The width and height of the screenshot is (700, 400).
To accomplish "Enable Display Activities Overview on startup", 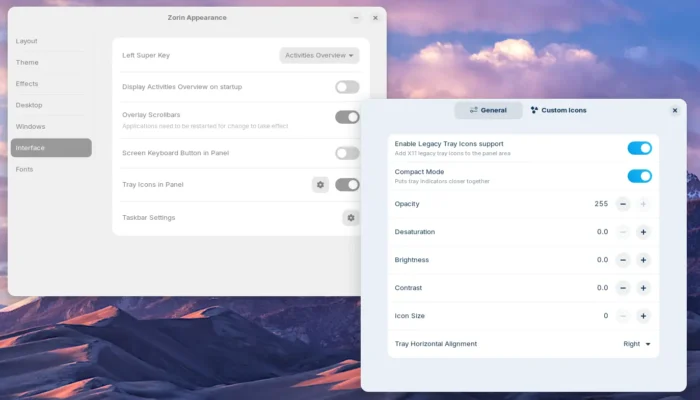I will pos(347,87).
